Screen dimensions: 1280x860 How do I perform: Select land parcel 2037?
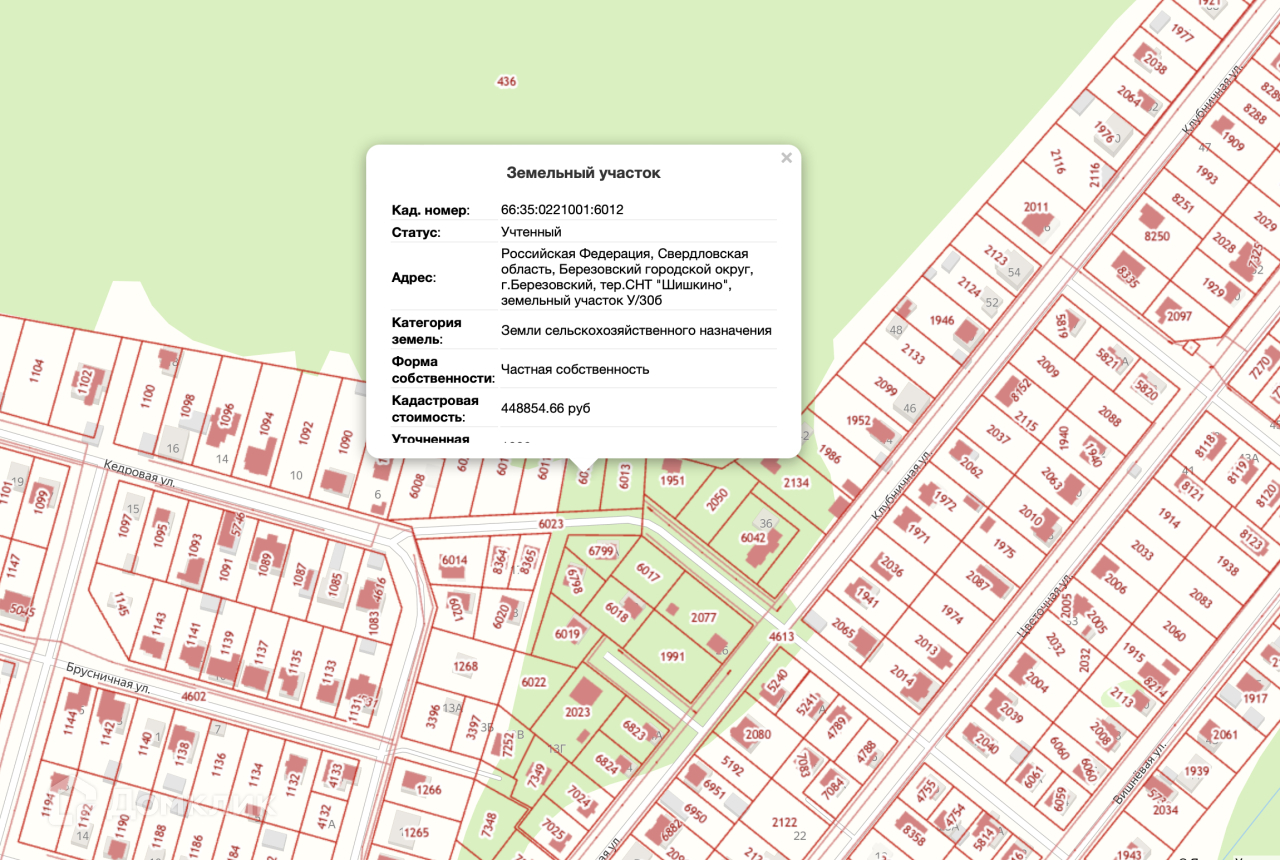pyautogui.click(x=998, y=435)
